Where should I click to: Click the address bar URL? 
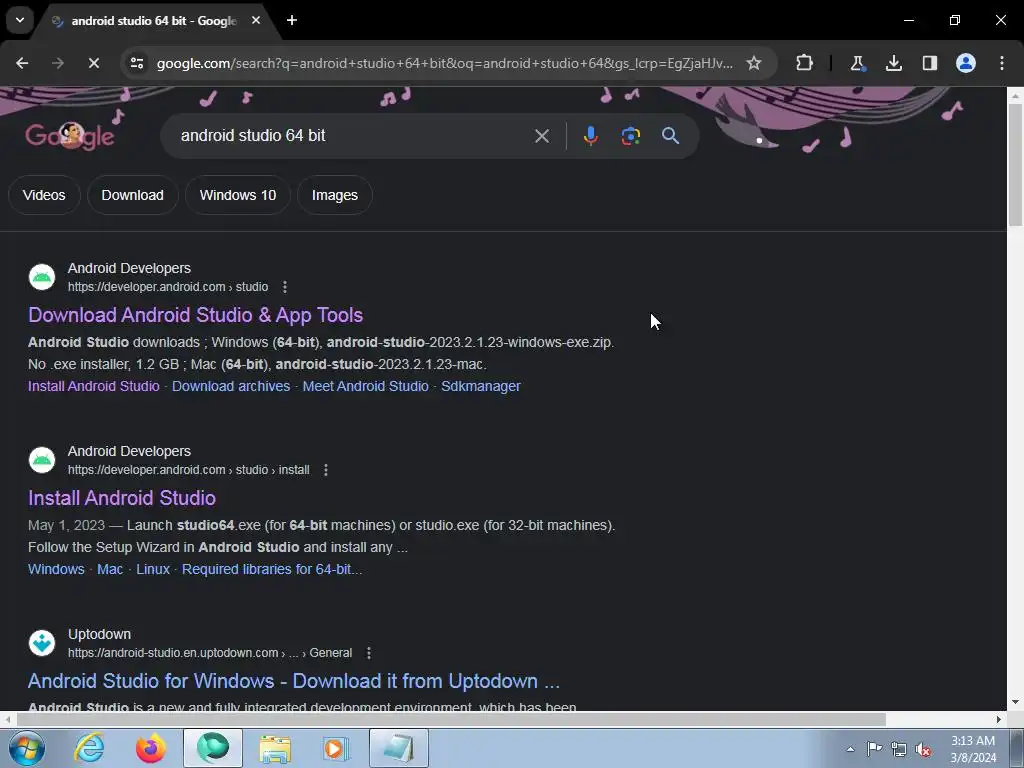[444, 63]
